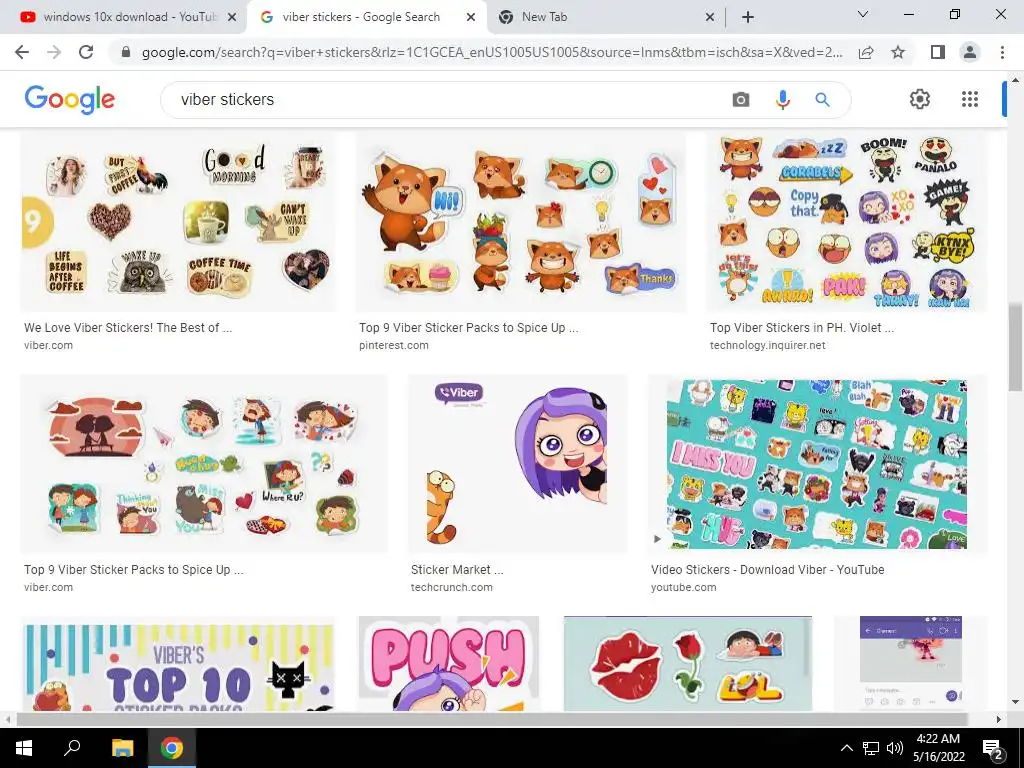Open the notification action center
Image resolution: width=1024 pixels, height=768 pixels.
click(993, 748)
